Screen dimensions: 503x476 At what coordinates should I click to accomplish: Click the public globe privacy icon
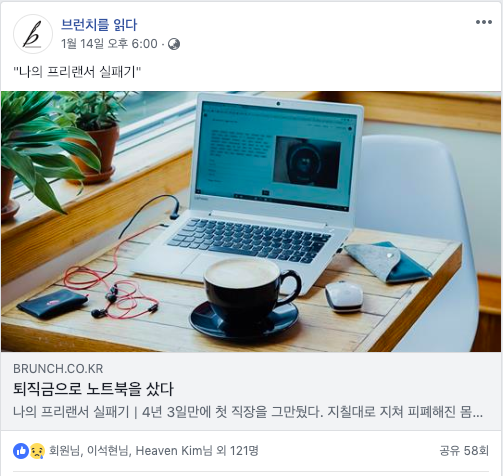pyautogui.click(x=174, y=44)
